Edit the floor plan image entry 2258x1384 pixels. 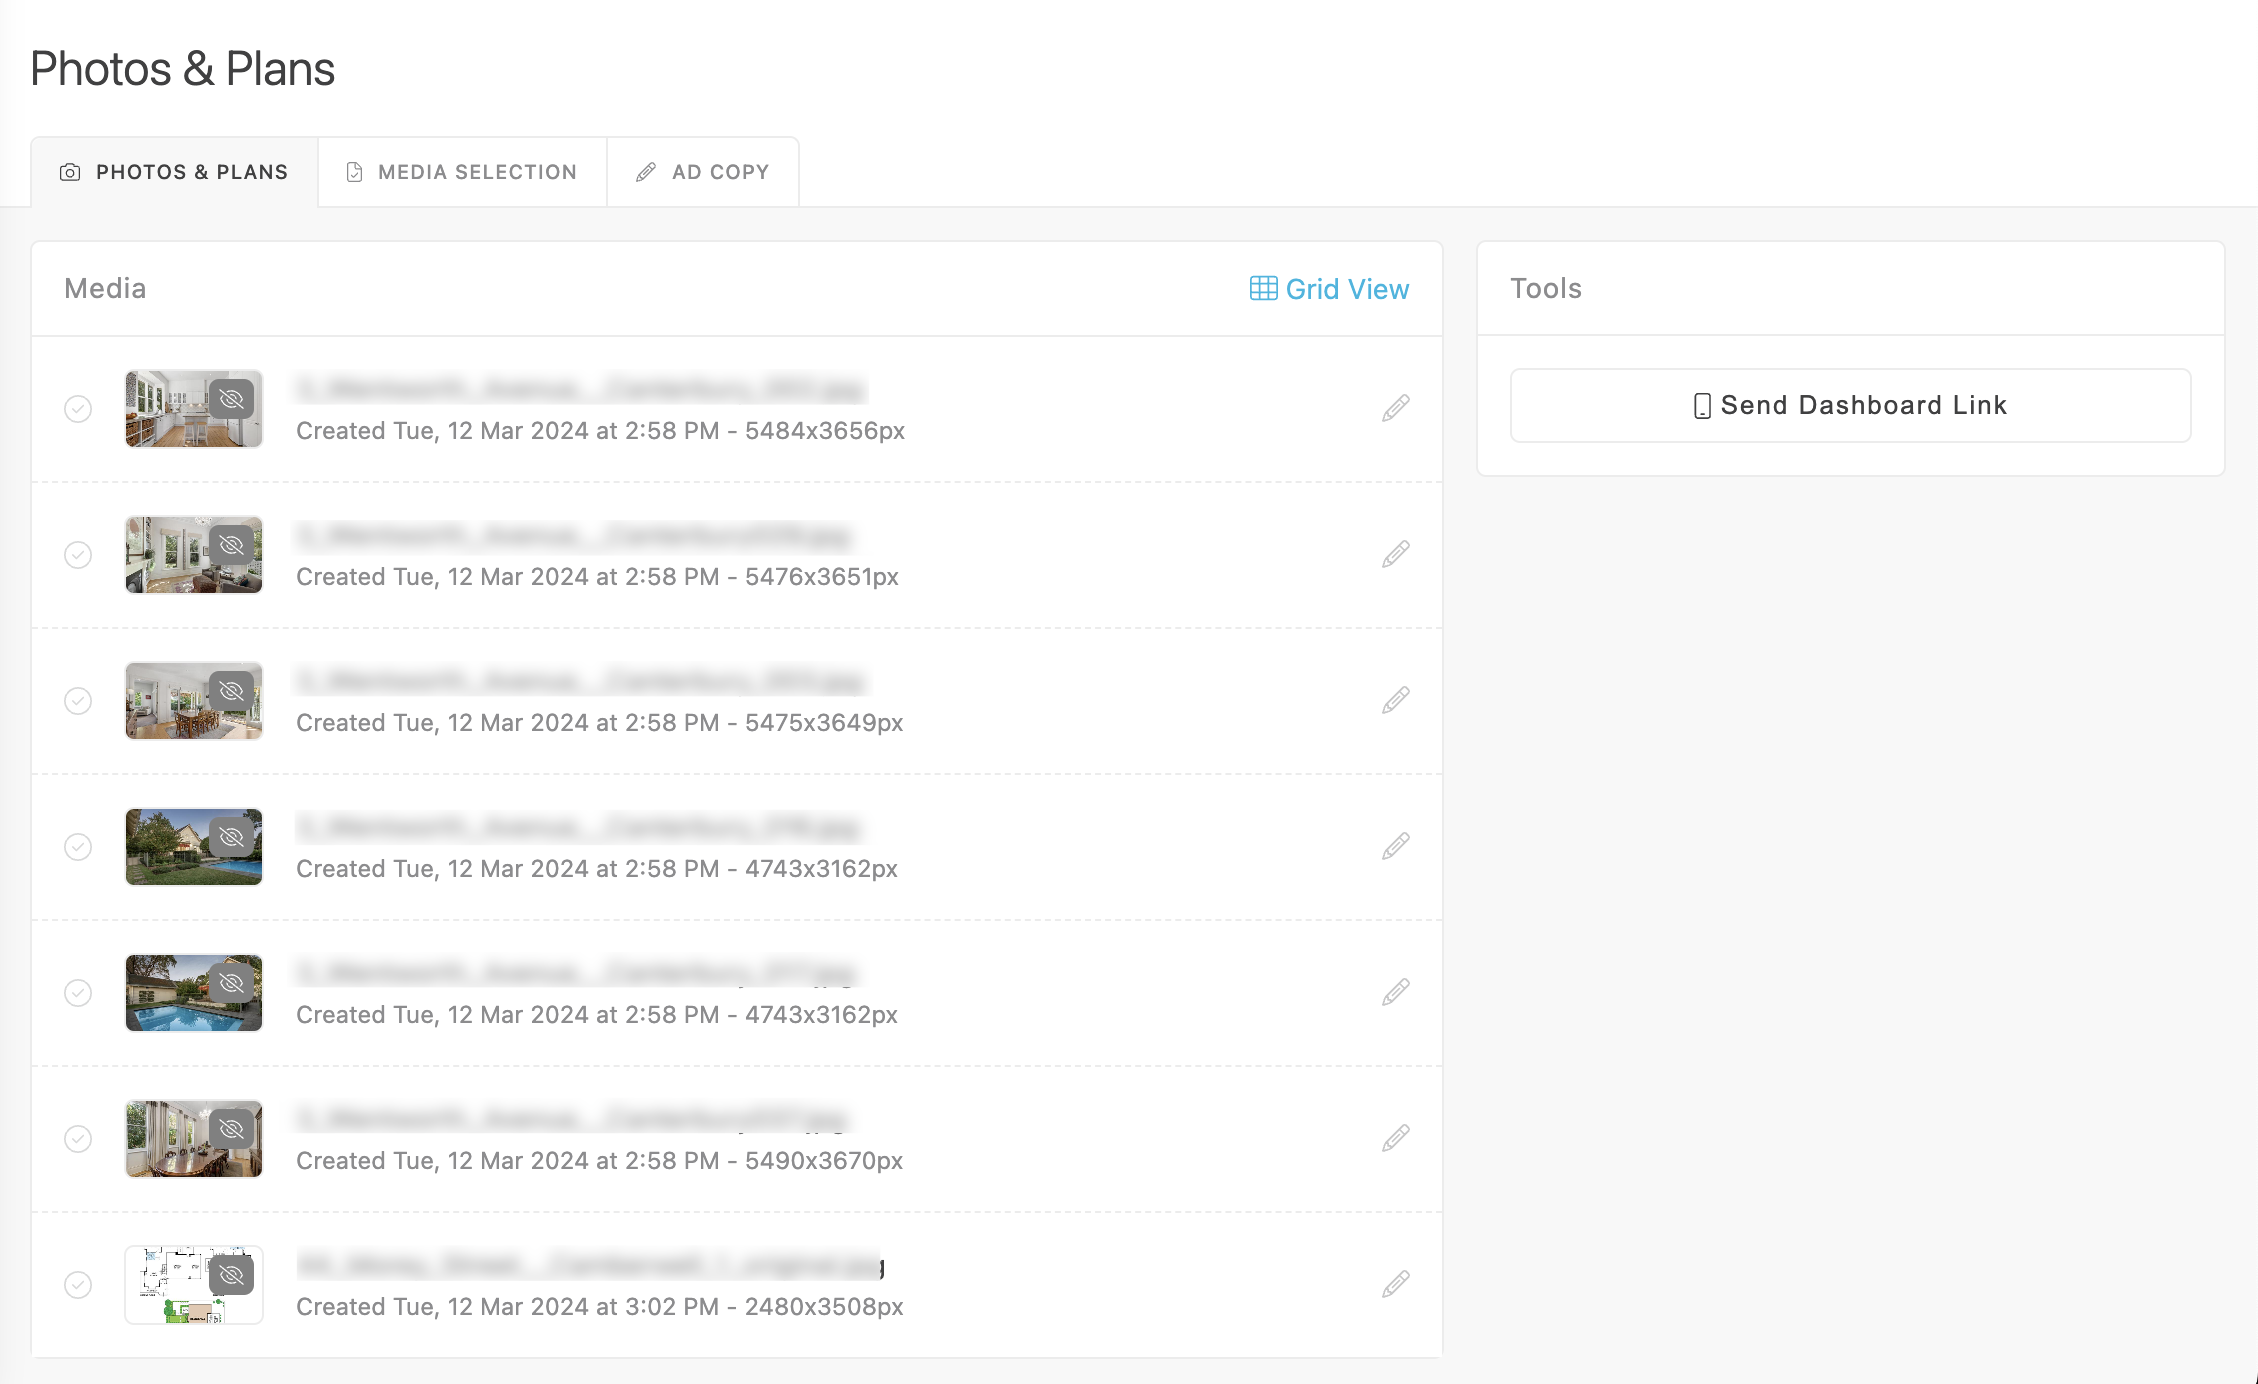tap(1395, 1284)
